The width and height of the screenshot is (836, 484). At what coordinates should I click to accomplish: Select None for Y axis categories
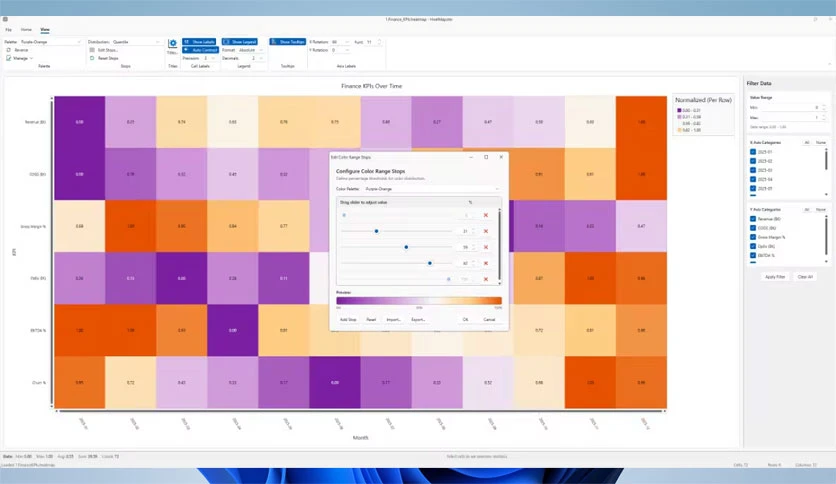(821, 210)
